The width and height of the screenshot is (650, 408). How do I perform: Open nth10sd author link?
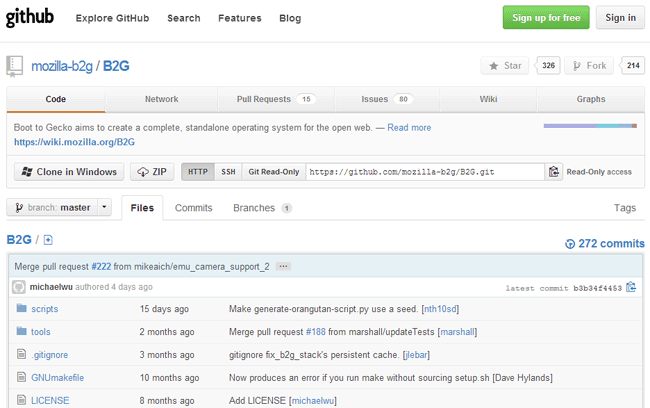440,309
